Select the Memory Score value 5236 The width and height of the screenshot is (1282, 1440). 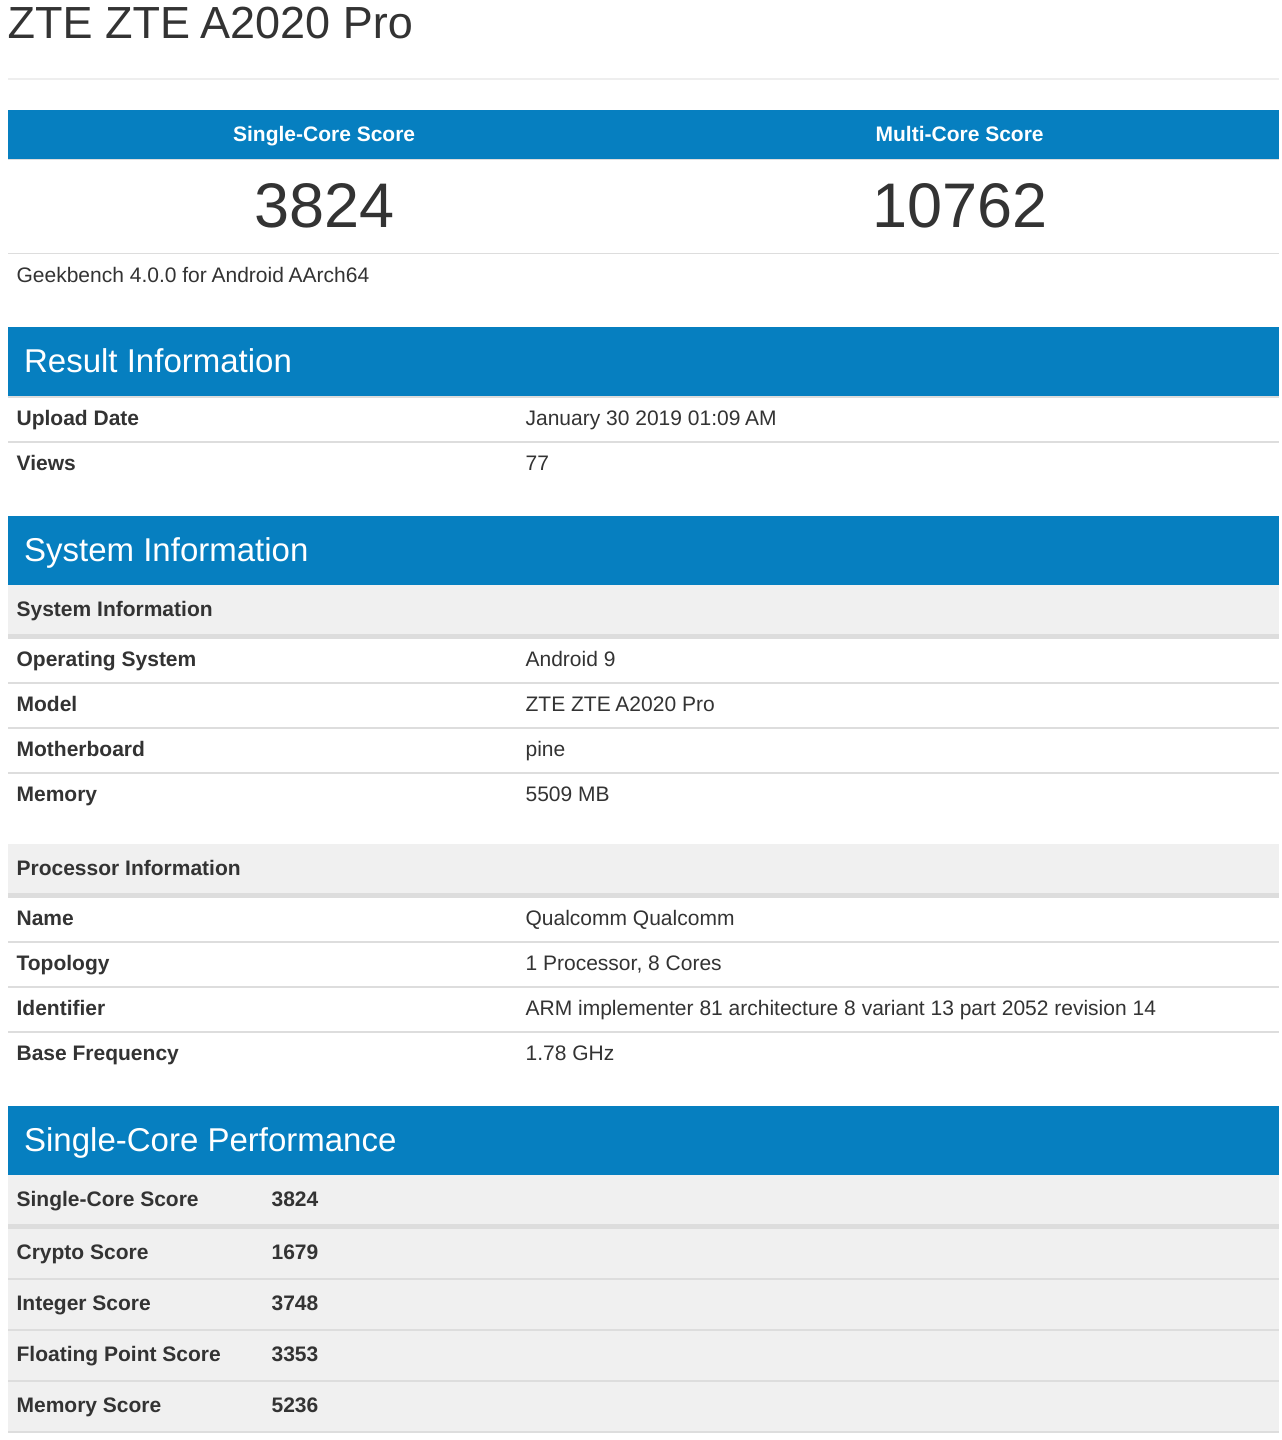click(294, 1405)
